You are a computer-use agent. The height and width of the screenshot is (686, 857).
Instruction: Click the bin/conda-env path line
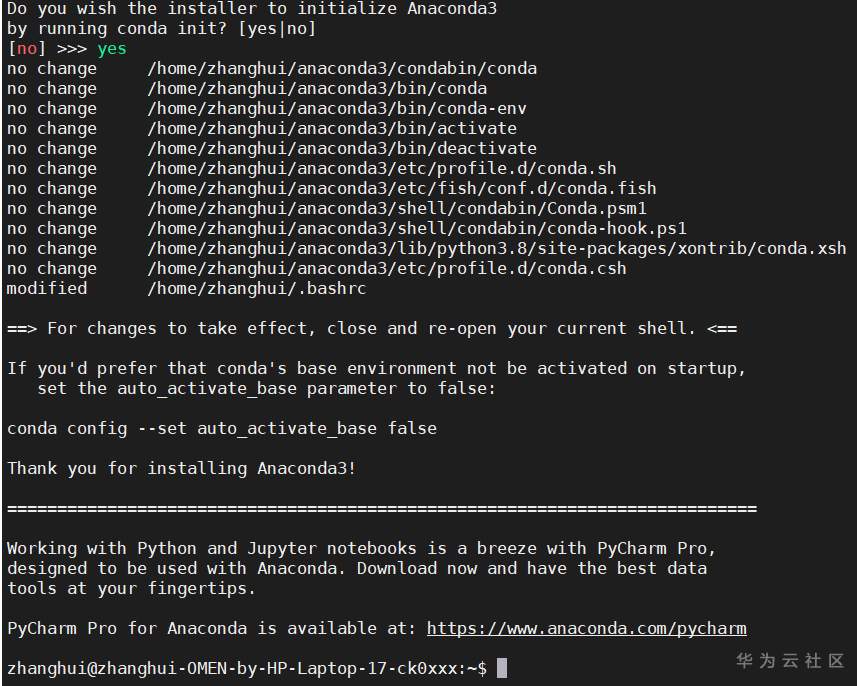click(x=337, y=109)
